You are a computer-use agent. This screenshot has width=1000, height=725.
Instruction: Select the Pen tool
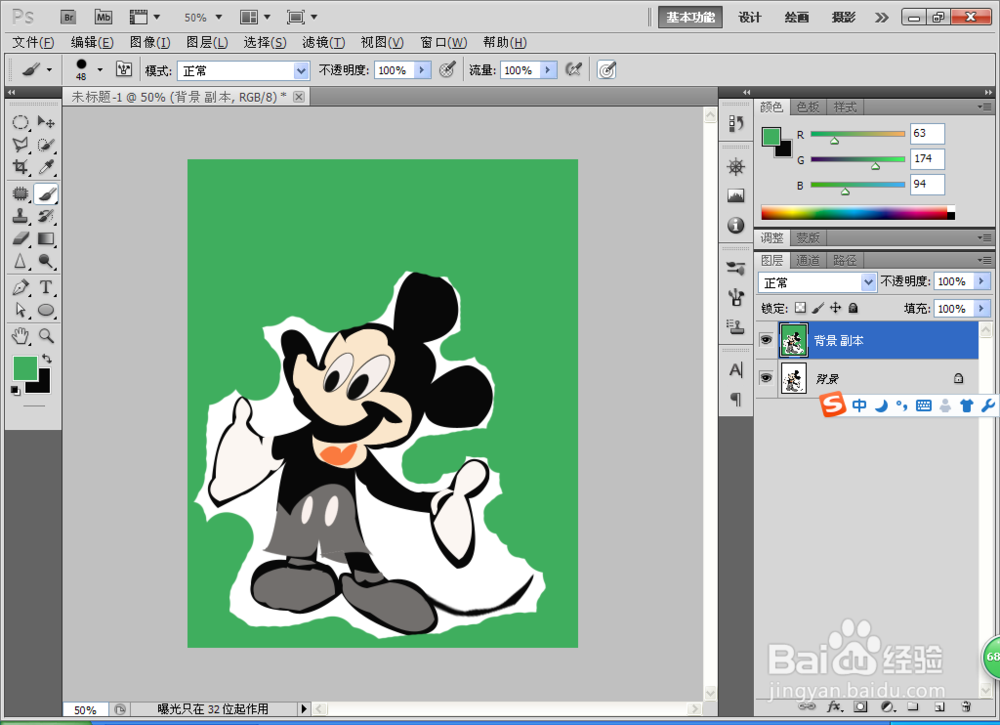20,287
